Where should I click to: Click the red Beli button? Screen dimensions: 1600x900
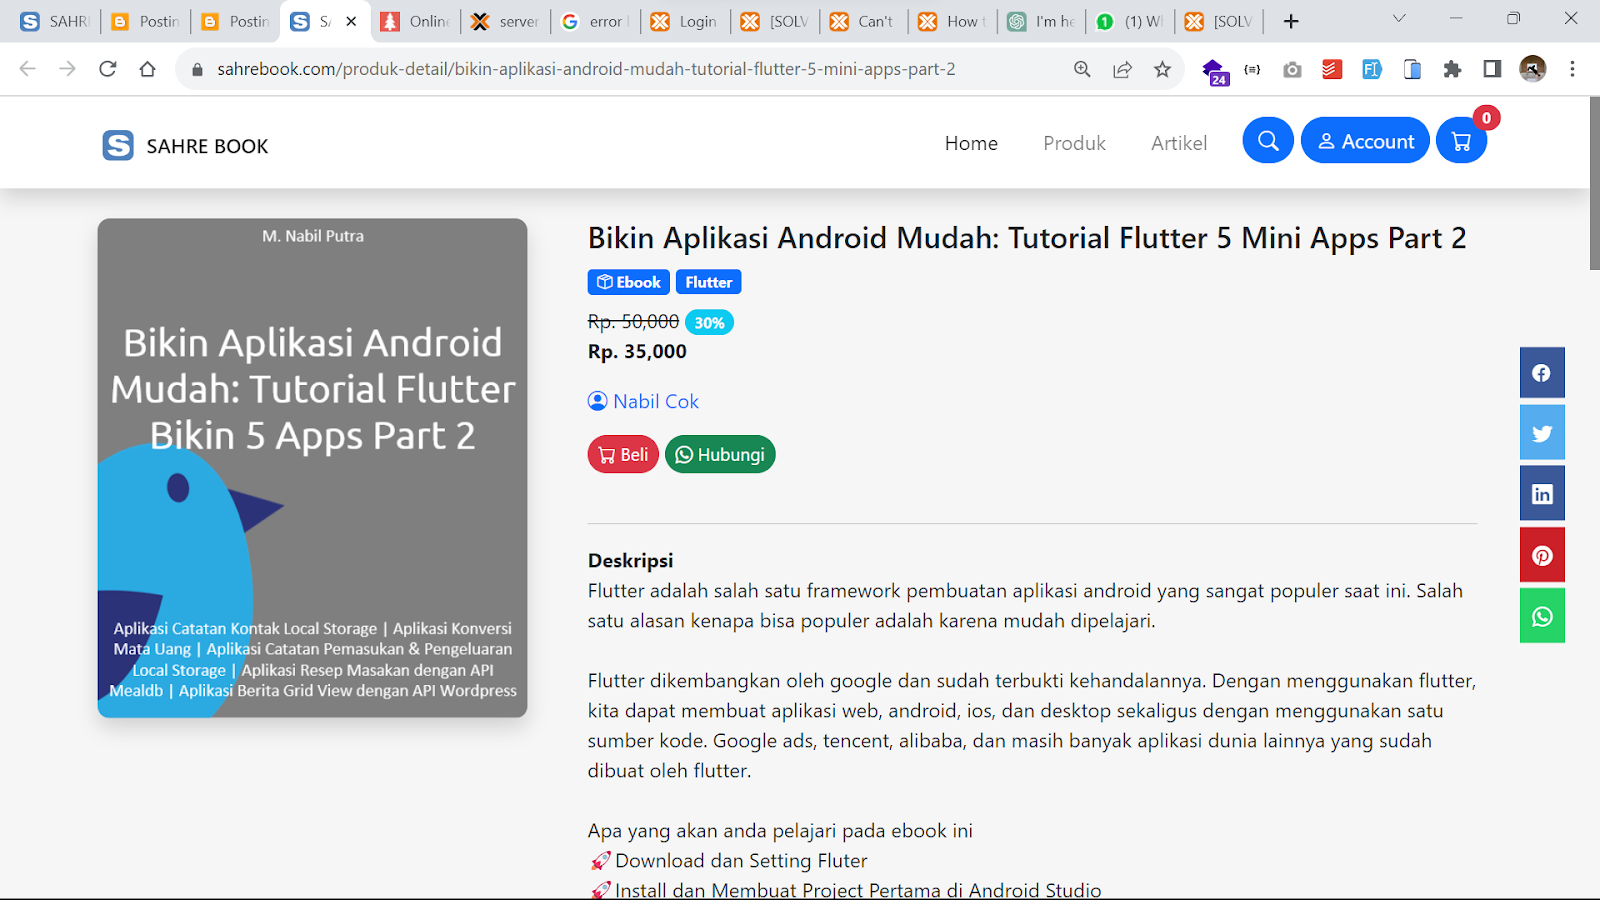click(623, 454)
